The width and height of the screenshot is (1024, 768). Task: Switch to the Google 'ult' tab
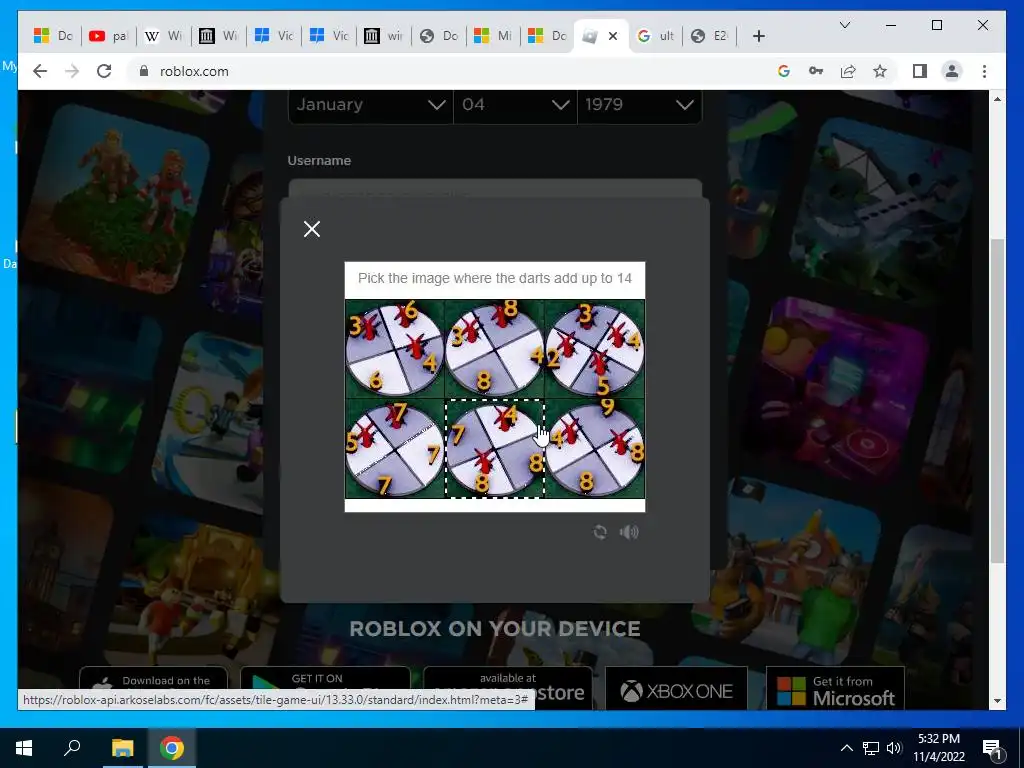656,36
